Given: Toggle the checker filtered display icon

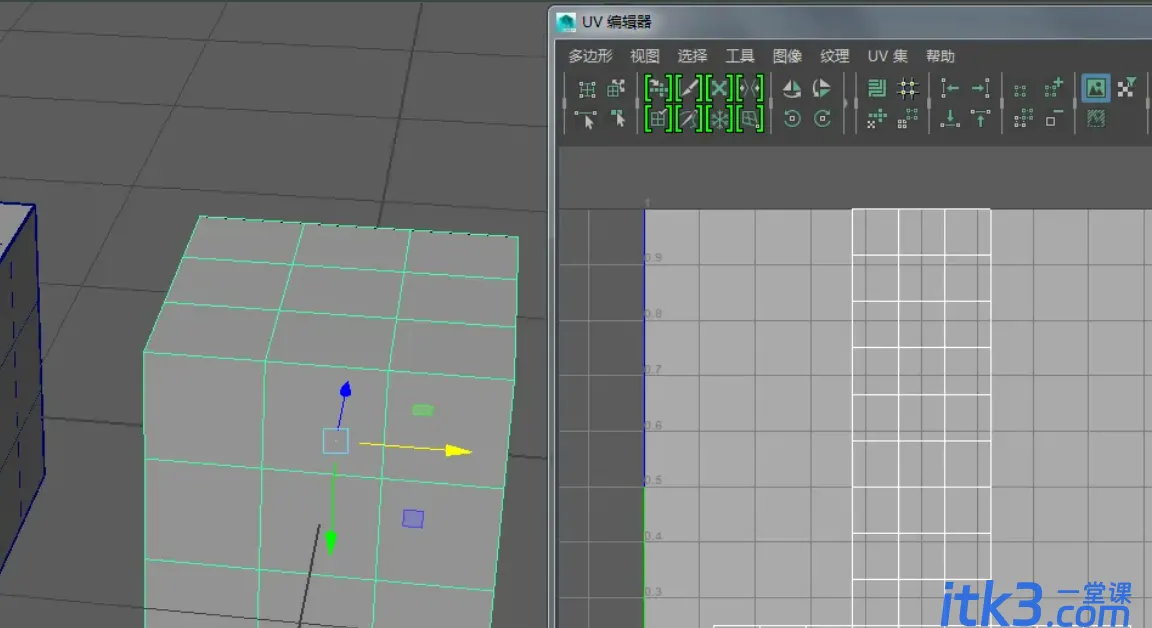Looking at the screenshot, I should (x=1126, y=88).
